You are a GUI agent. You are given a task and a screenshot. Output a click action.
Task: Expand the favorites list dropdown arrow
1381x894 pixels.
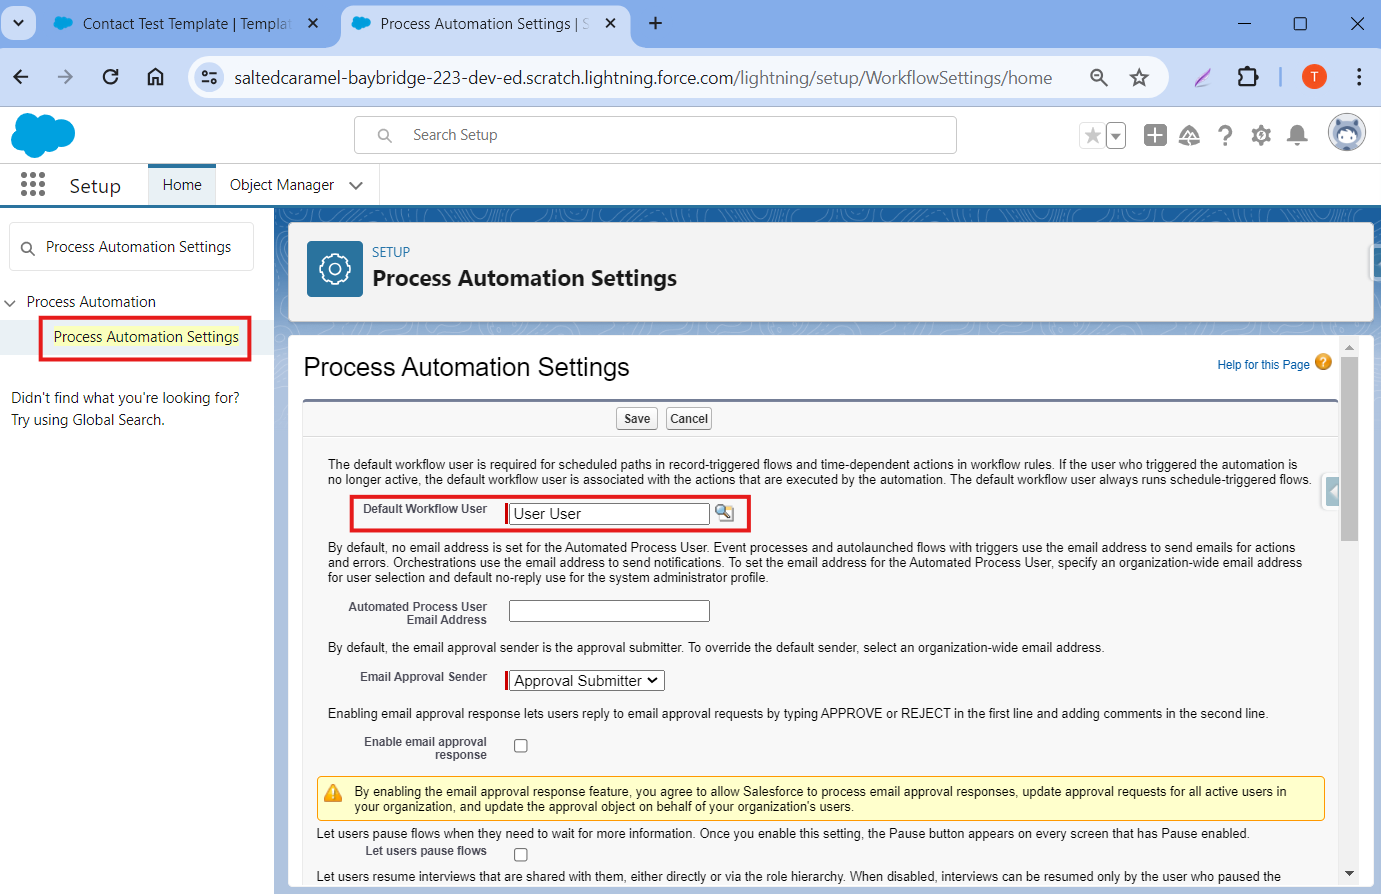pyautogui.click(x=1116, y=135)
